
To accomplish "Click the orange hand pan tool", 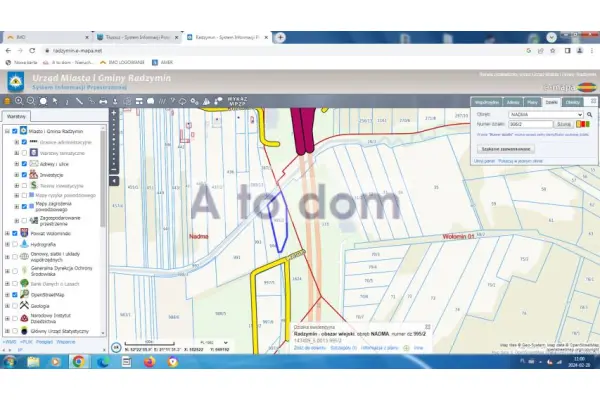I will (7, 101).
